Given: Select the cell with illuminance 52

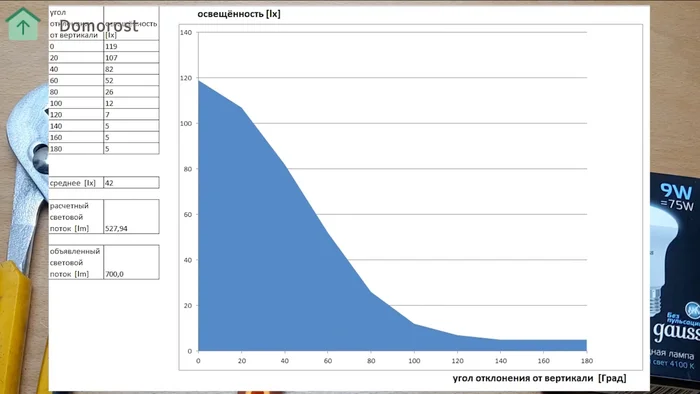Looking at the screenshot, I should pos(131,80).
